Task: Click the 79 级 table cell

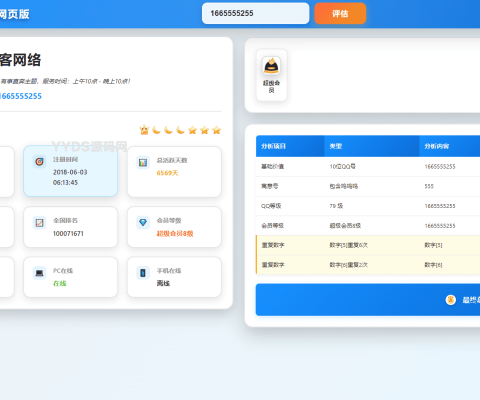Action: [x=336, y=206]
